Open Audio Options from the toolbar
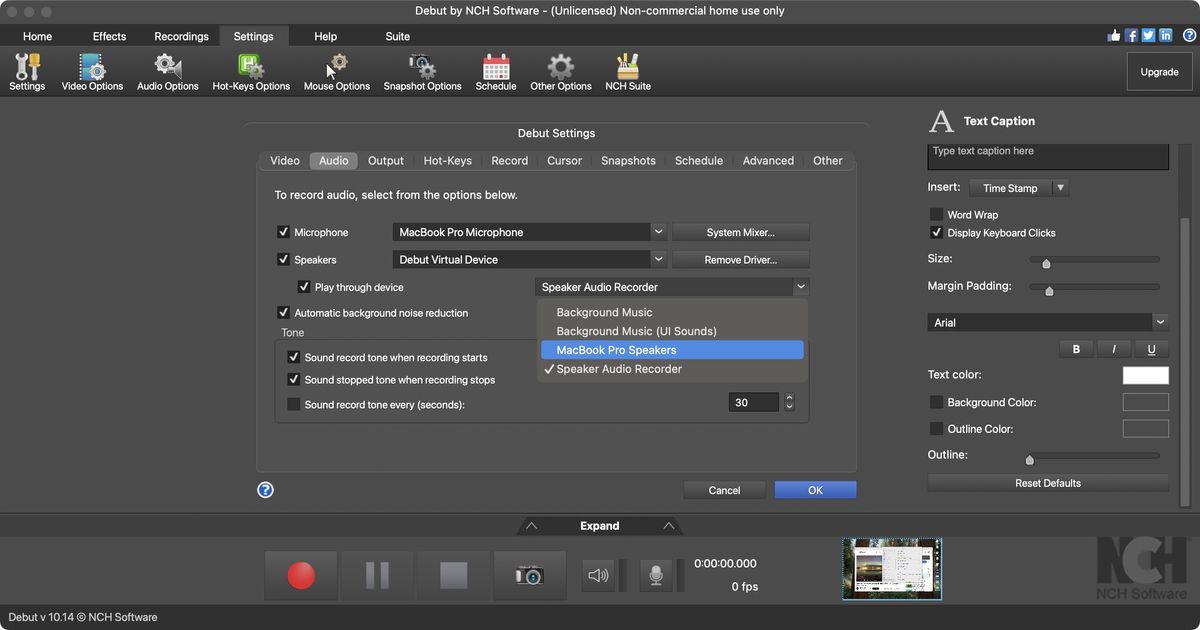Screen dimensions: 1200x630 click(x=167, y=70)
